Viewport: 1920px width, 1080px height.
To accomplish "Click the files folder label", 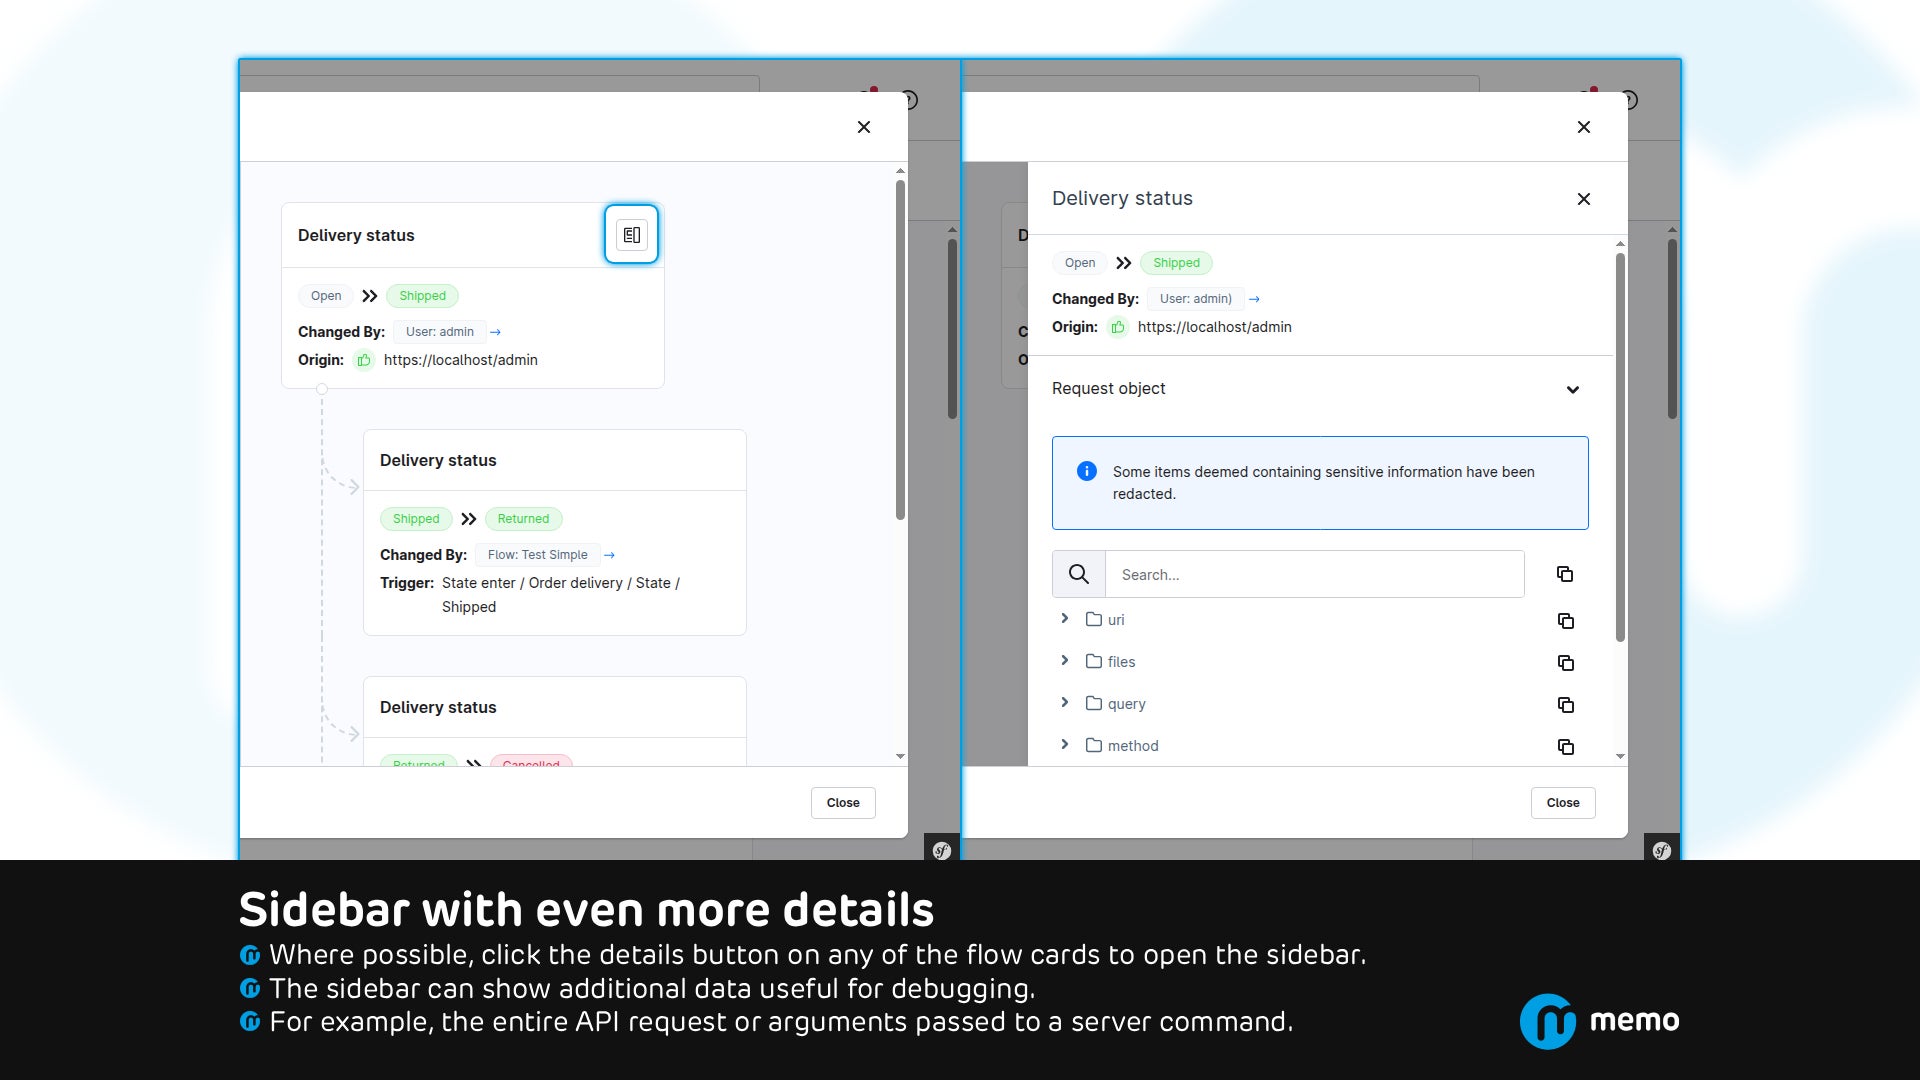I will [1122, 662].
